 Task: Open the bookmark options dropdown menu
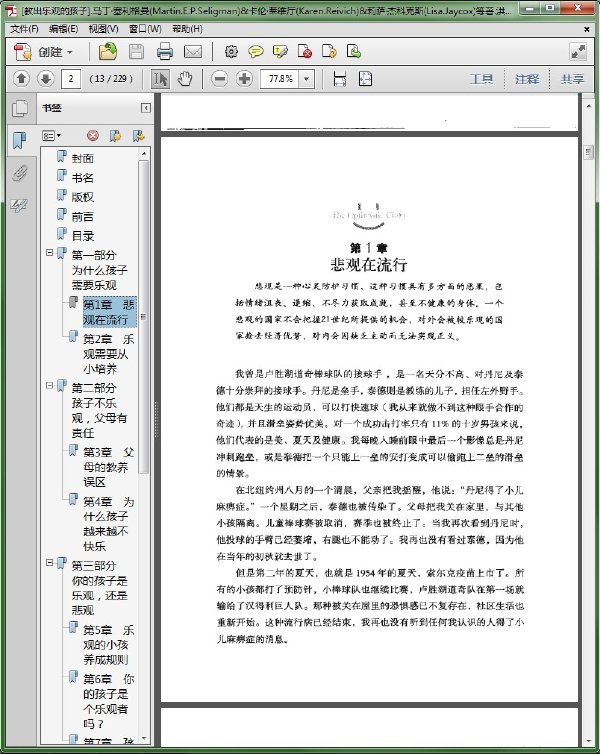click(51, 136)
